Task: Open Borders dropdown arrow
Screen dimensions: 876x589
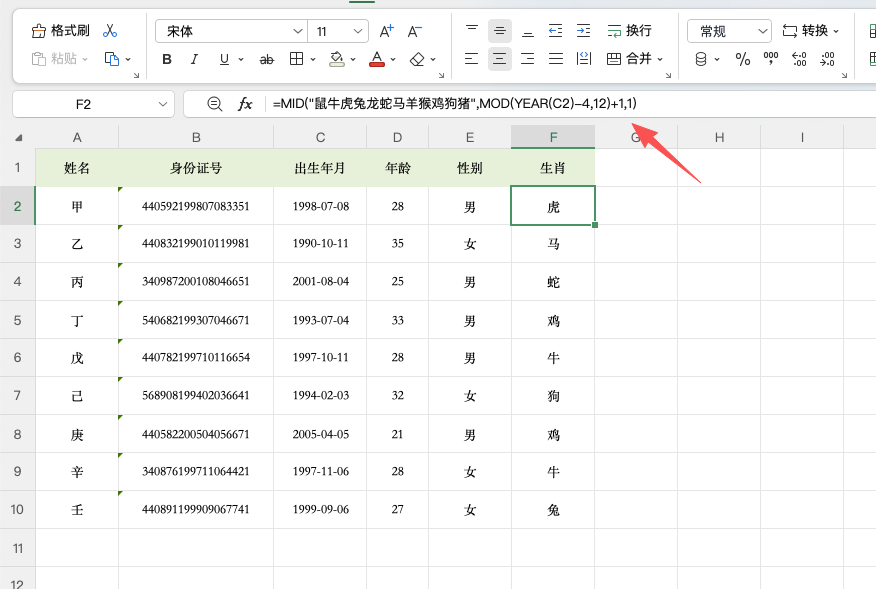Action: (313, 59)
